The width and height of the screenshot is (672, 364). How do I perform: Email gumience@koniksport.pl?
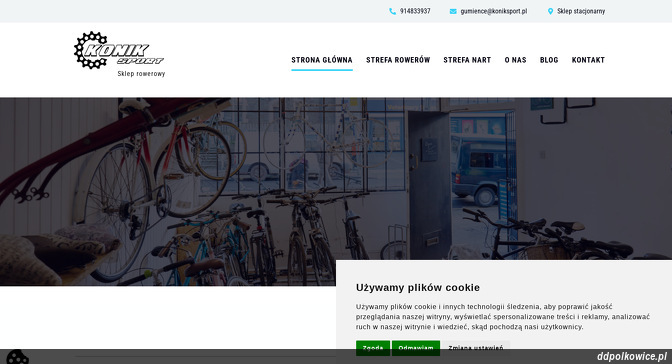click(x=494, y=11)
